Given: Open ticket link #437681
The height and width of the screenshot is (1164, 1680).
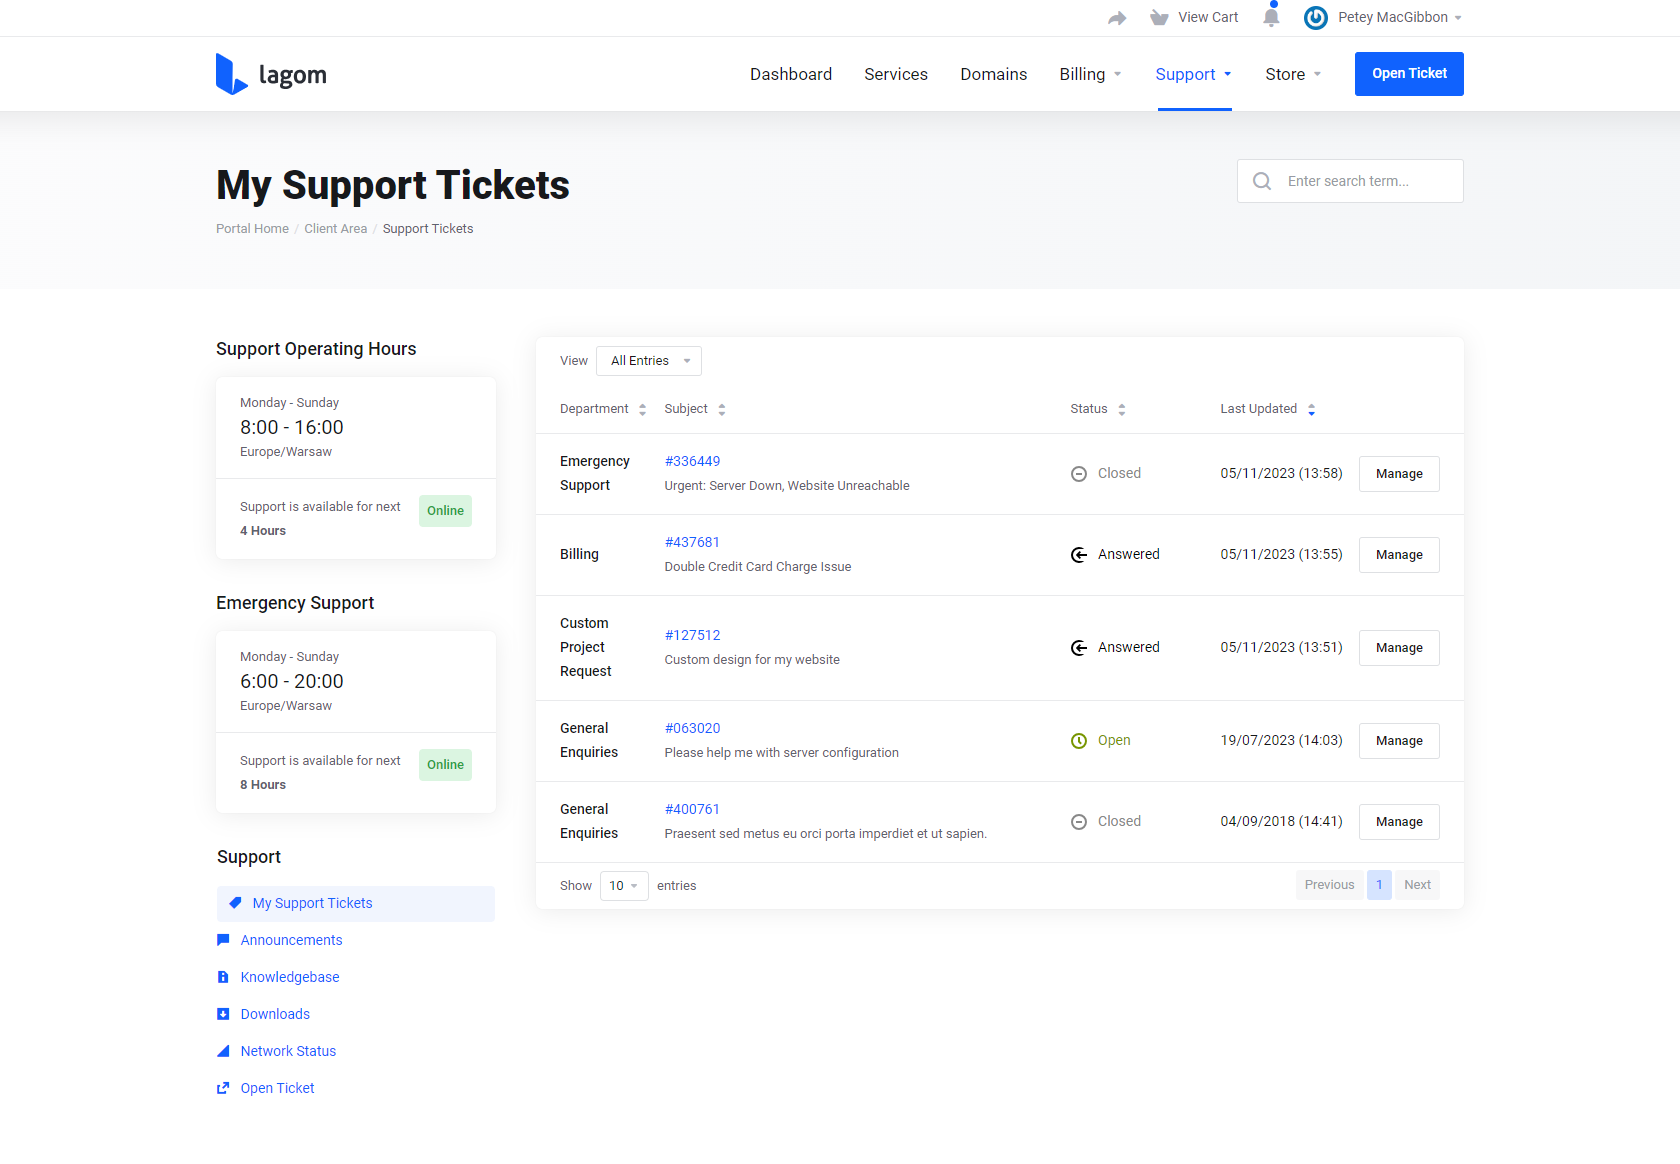Looking at the screenshot, I should tap(692, 543).
